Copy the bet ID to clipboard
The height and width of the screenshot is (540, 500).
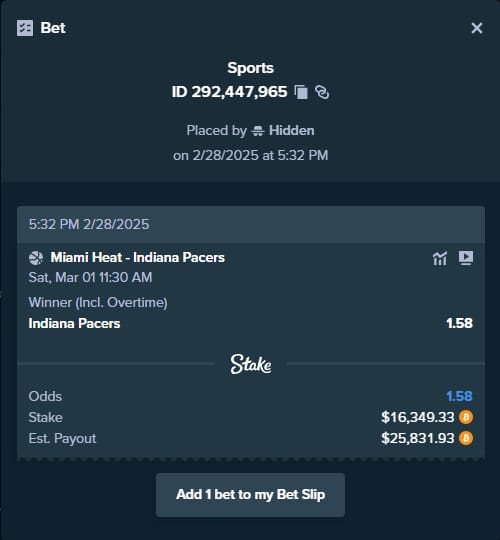click(301, 92)
